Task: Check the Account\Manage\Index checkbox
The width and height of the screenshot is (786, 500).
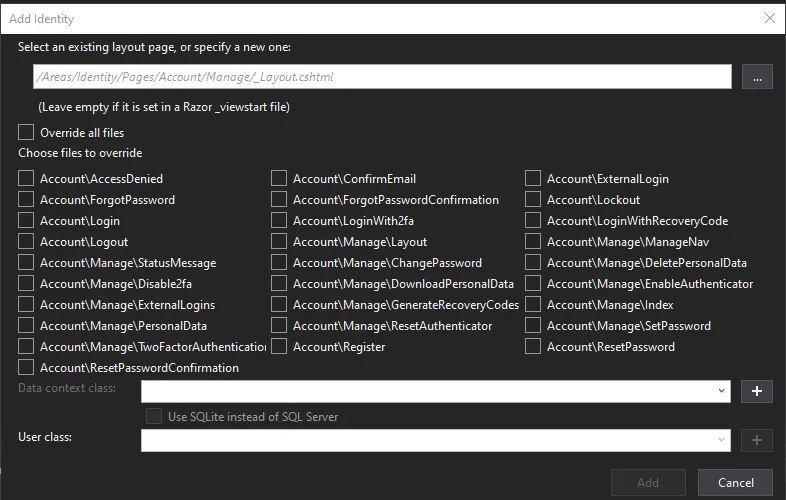Action: coord(533,305)
